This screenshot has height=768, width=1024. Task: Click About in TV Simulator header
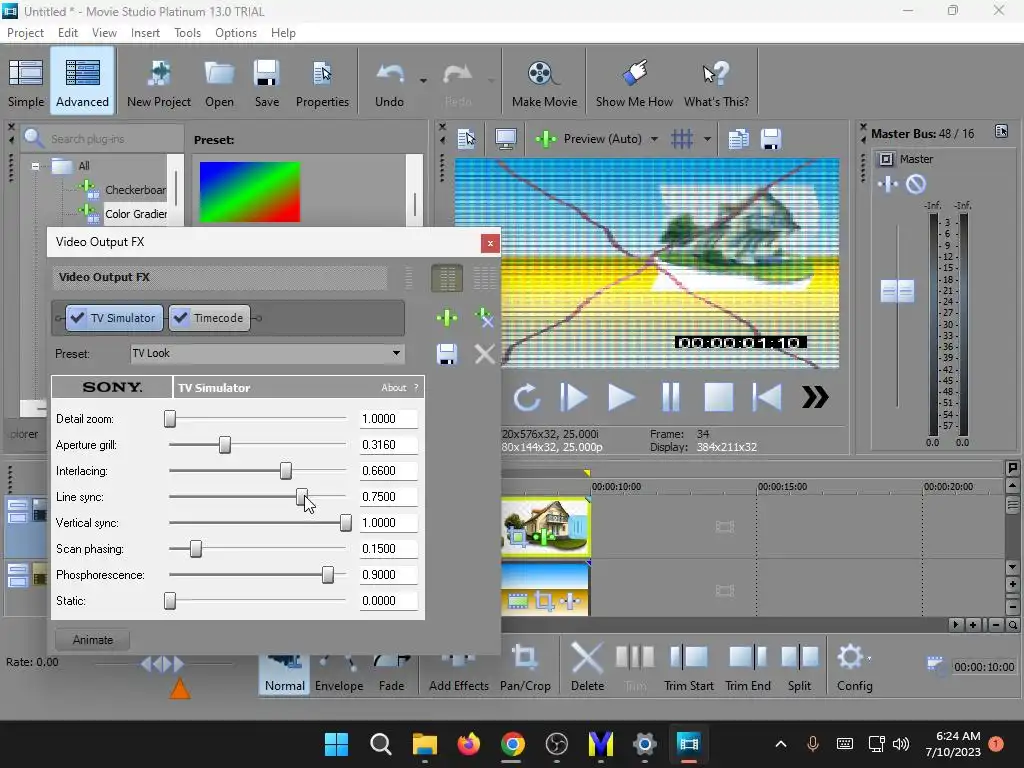[x=394, y=388]
